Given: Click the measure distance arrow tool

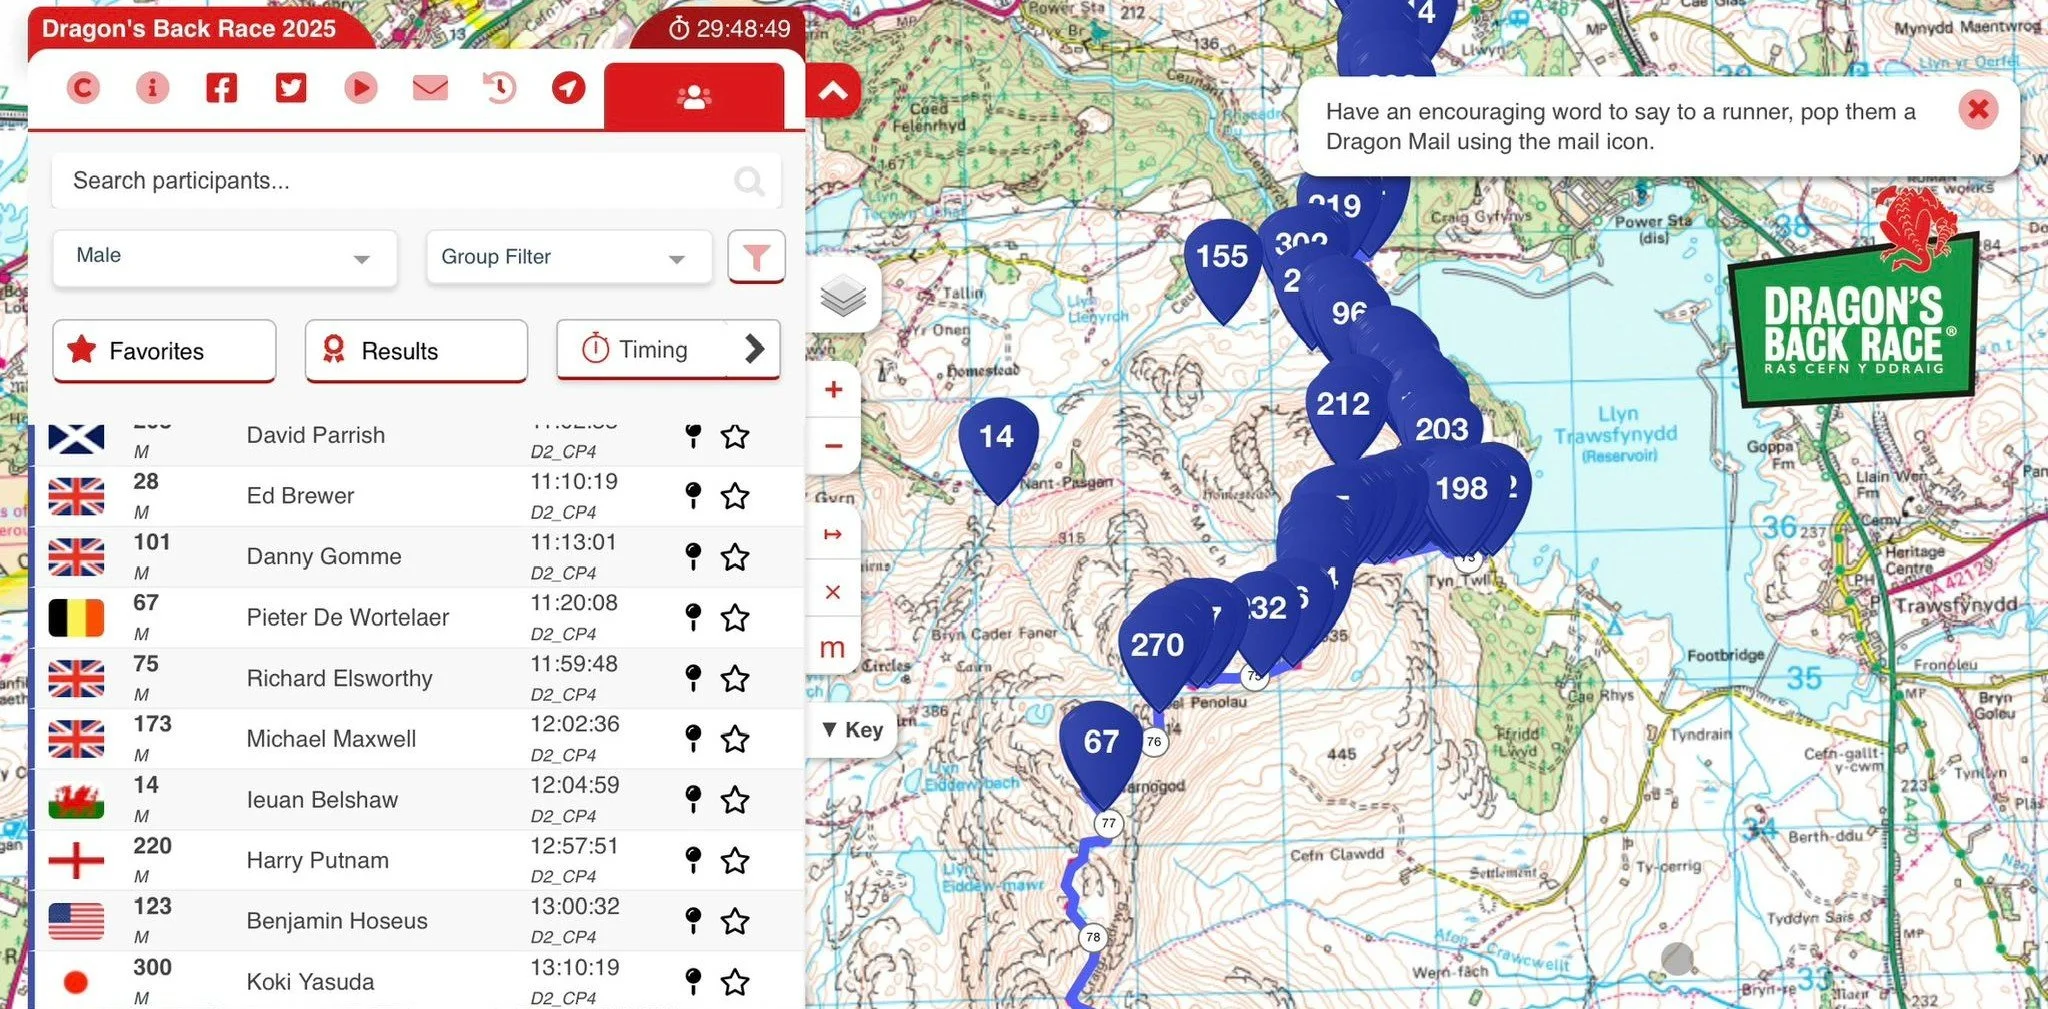Looking at the screenshot, I should click(832, 535).
